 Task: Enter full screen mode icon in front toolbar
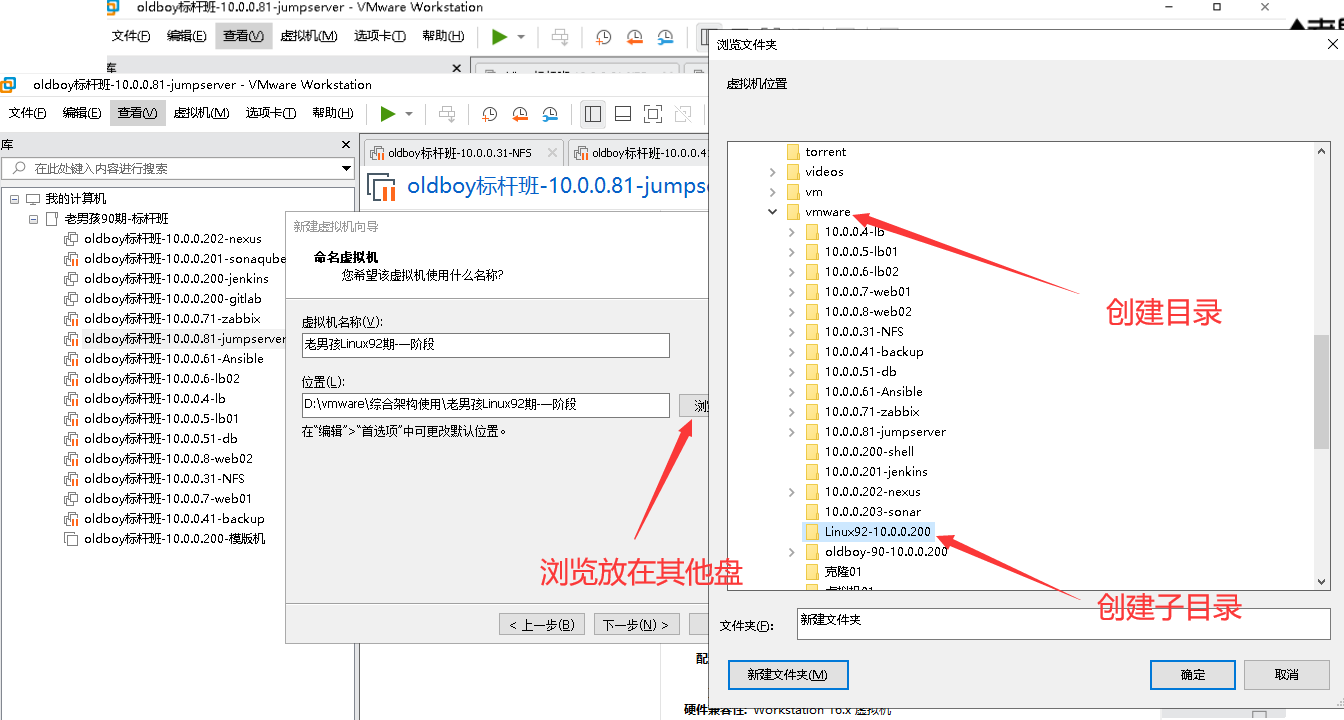653,114
